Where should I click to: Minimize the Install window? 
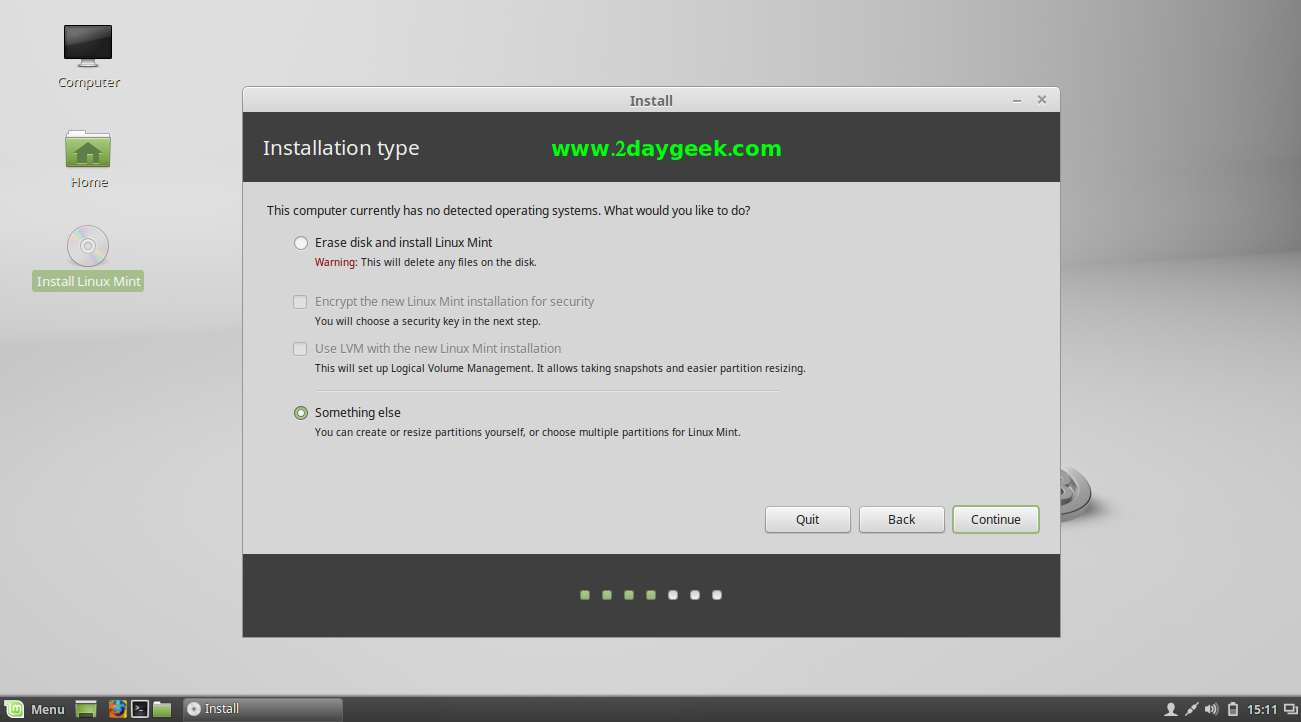click(1017, 100)
